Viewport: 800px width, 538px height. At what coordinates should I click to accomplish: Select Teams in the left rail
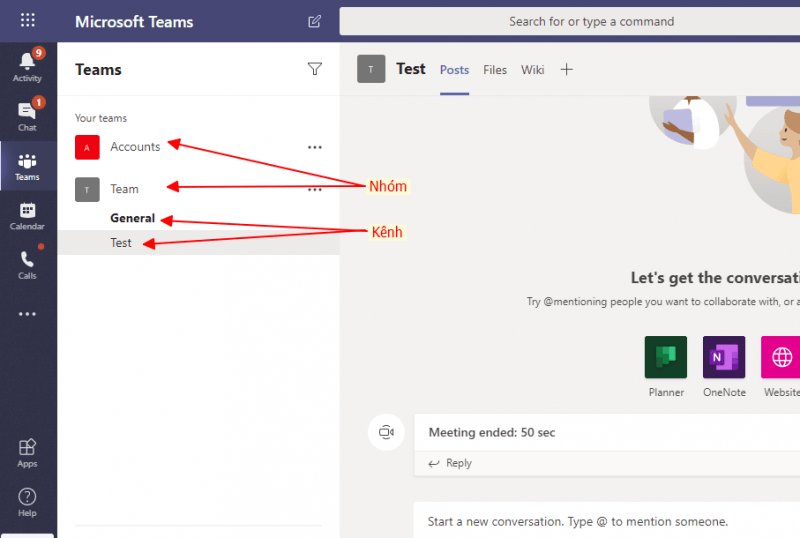pyautogui.click(x=28, y=166)
